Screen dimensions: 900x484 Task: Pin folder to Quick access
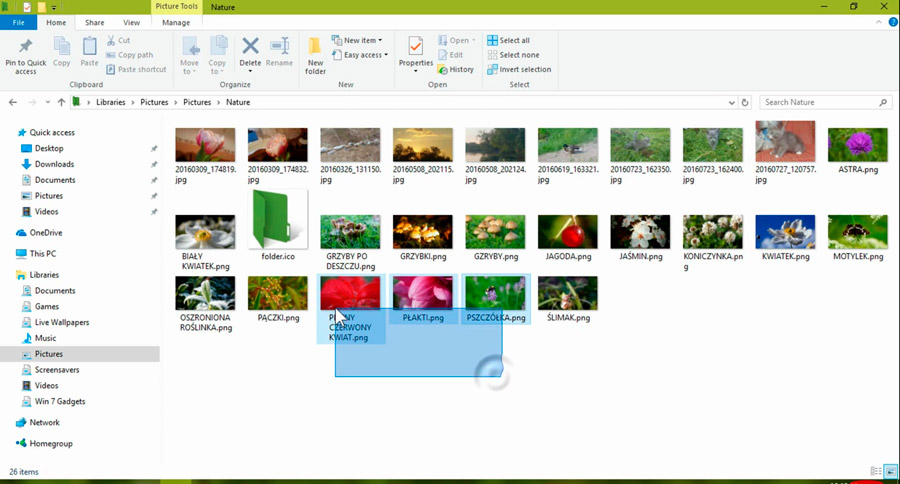point(25,56)
